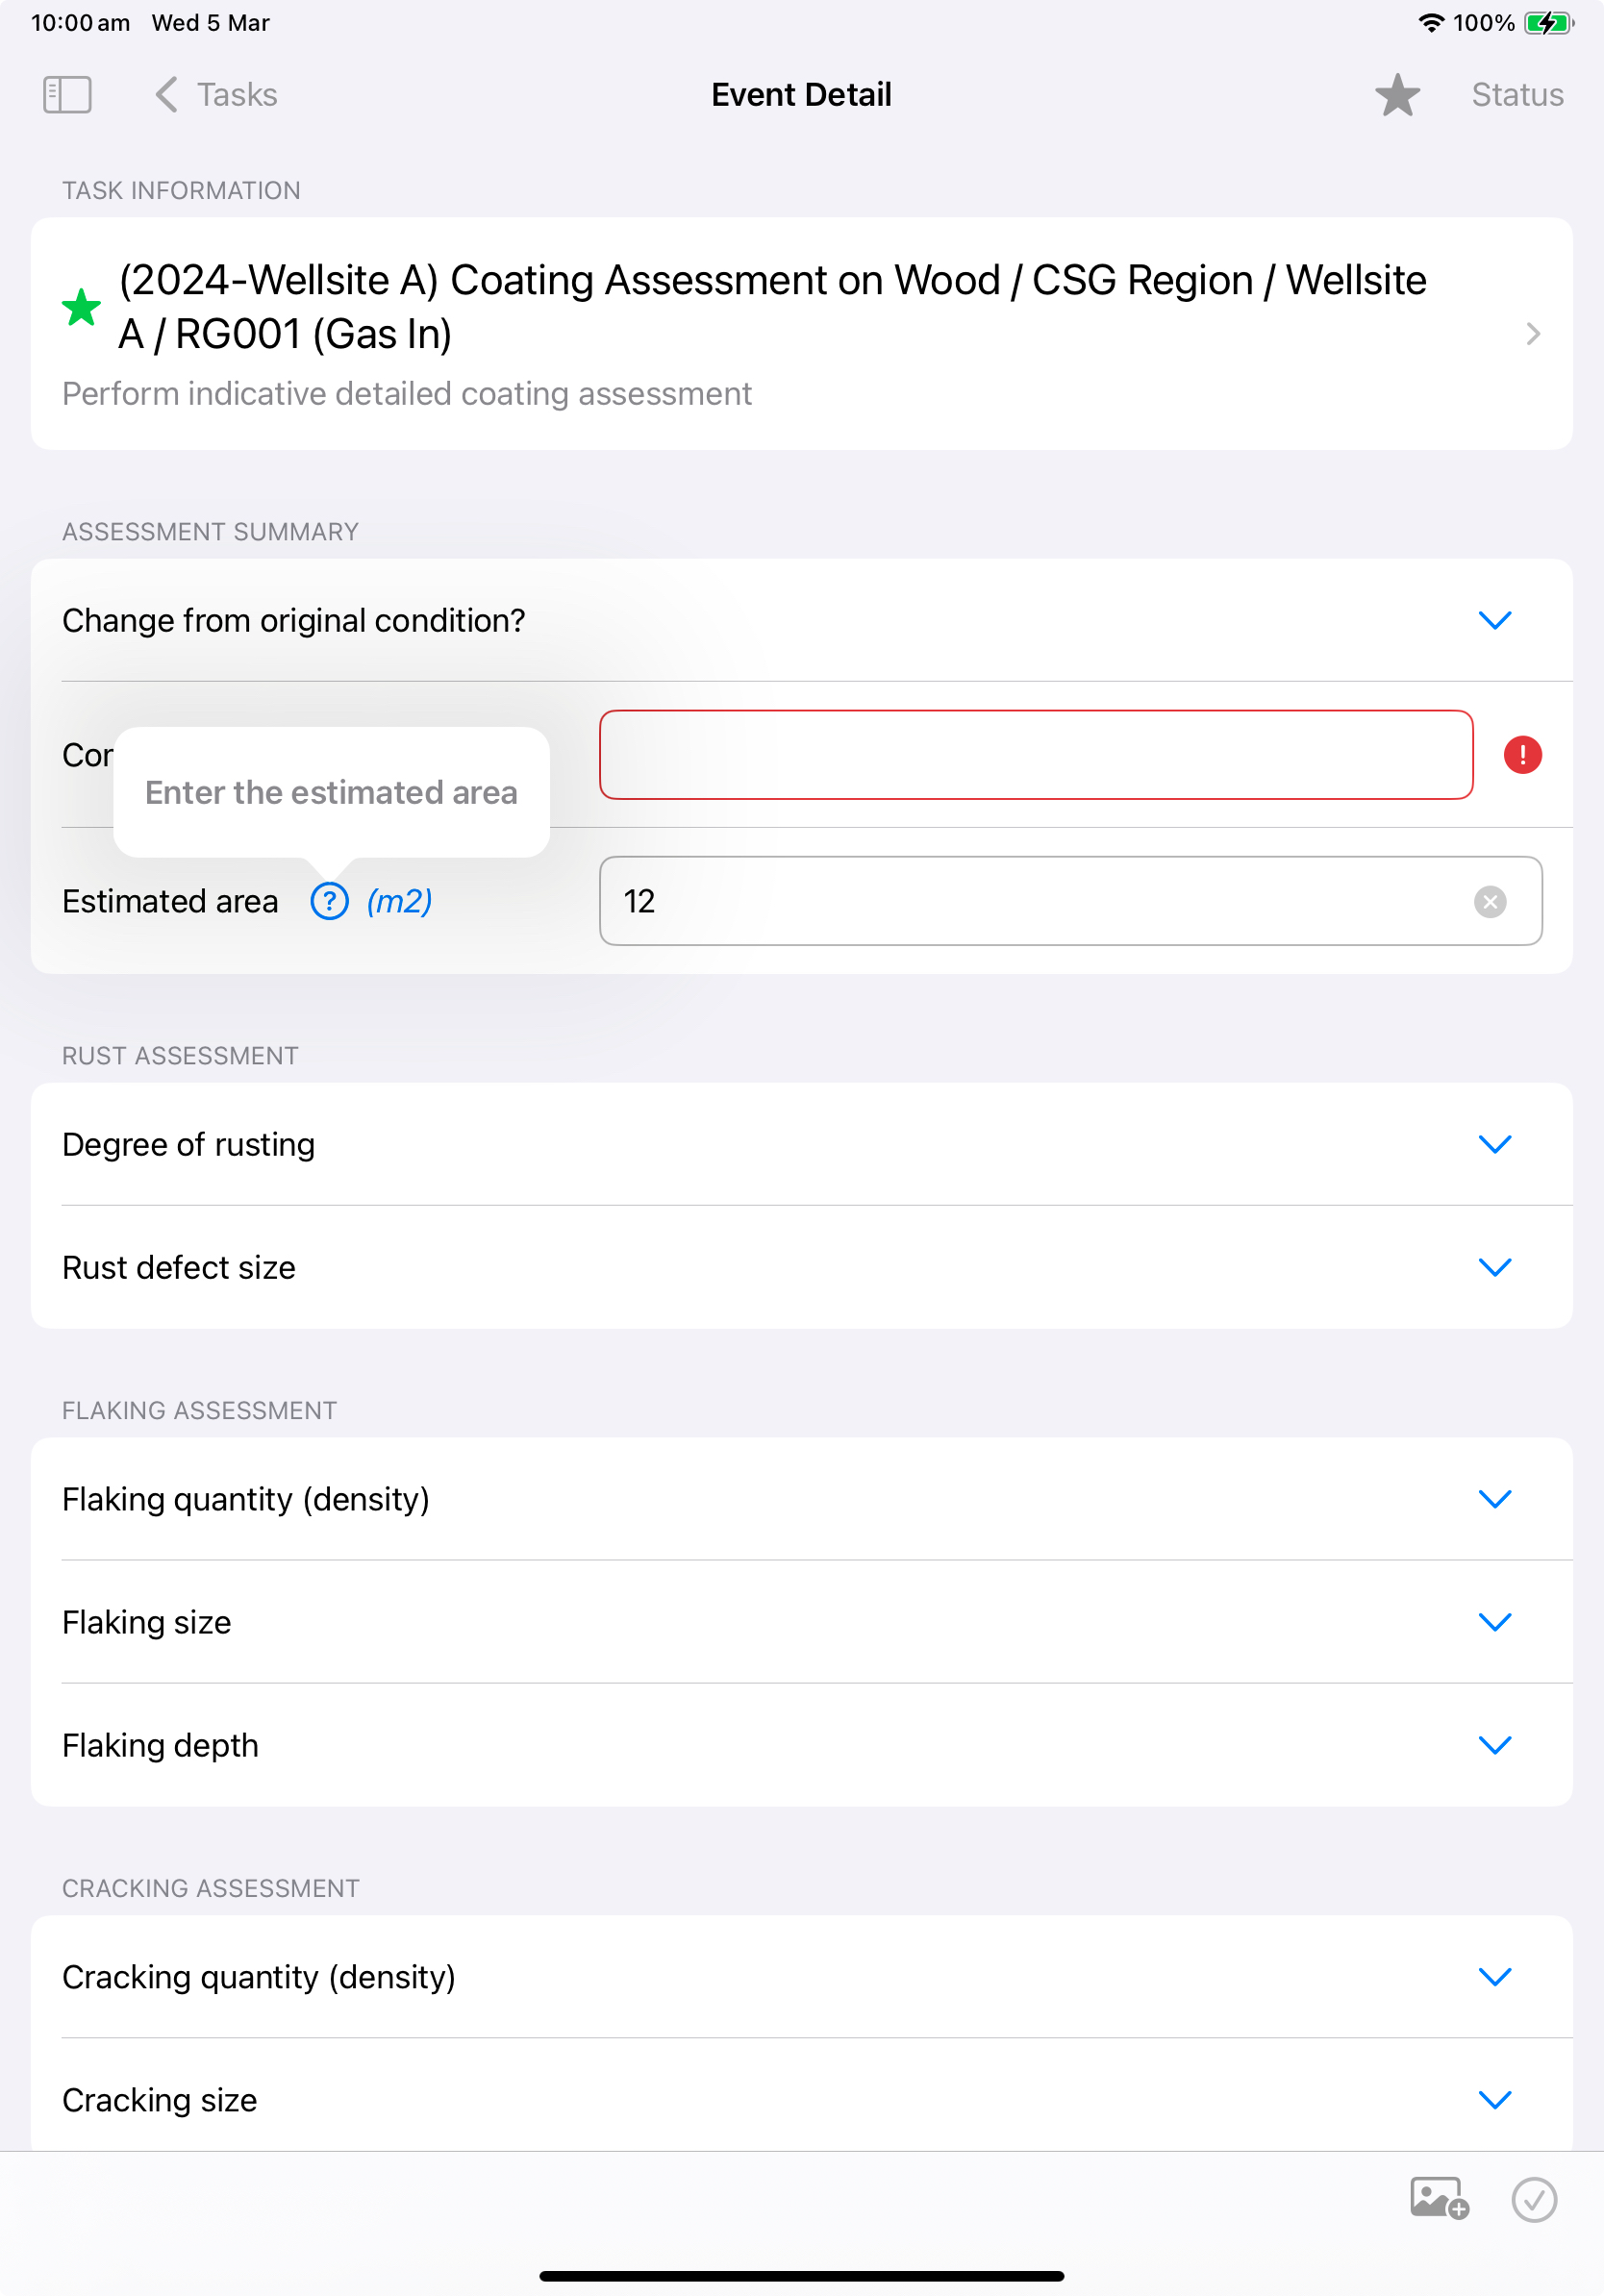Expand Cracking quantity (density) options
The image size is (1604, 2296).
(802, 1977)
